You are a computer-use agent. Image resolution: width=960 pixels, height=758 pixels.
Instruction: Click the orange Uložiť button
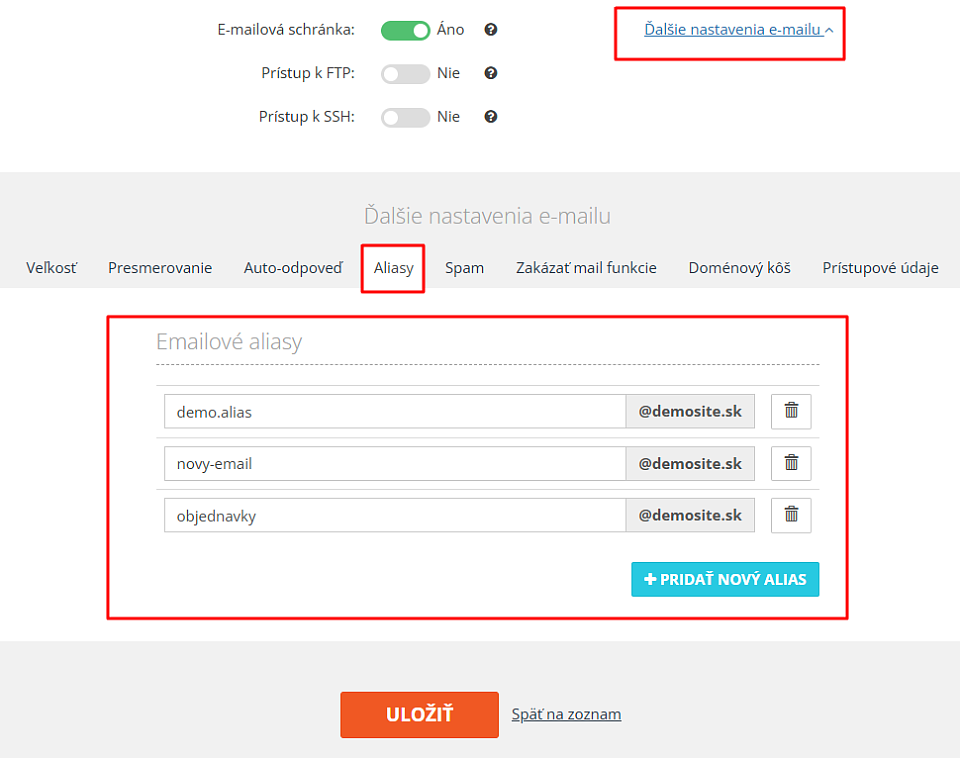tap(419, 715)
